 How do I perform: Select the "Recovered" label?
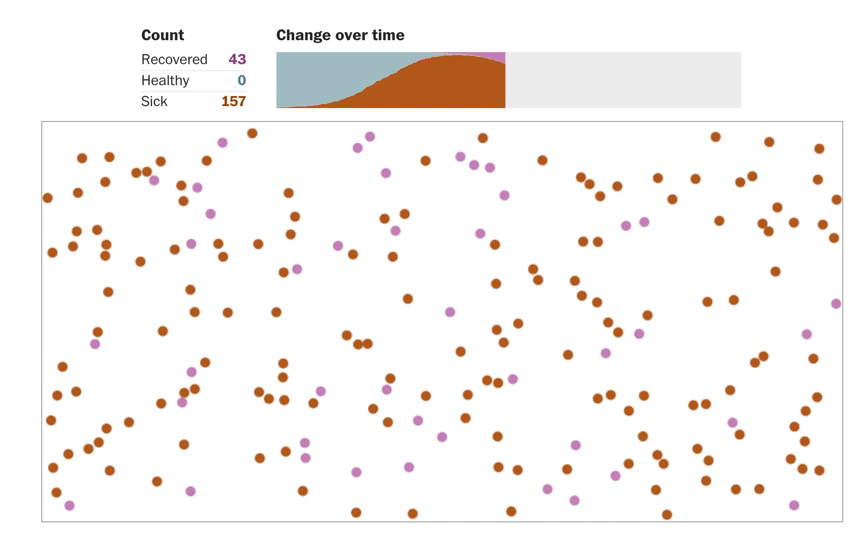(x=174, y=60)
